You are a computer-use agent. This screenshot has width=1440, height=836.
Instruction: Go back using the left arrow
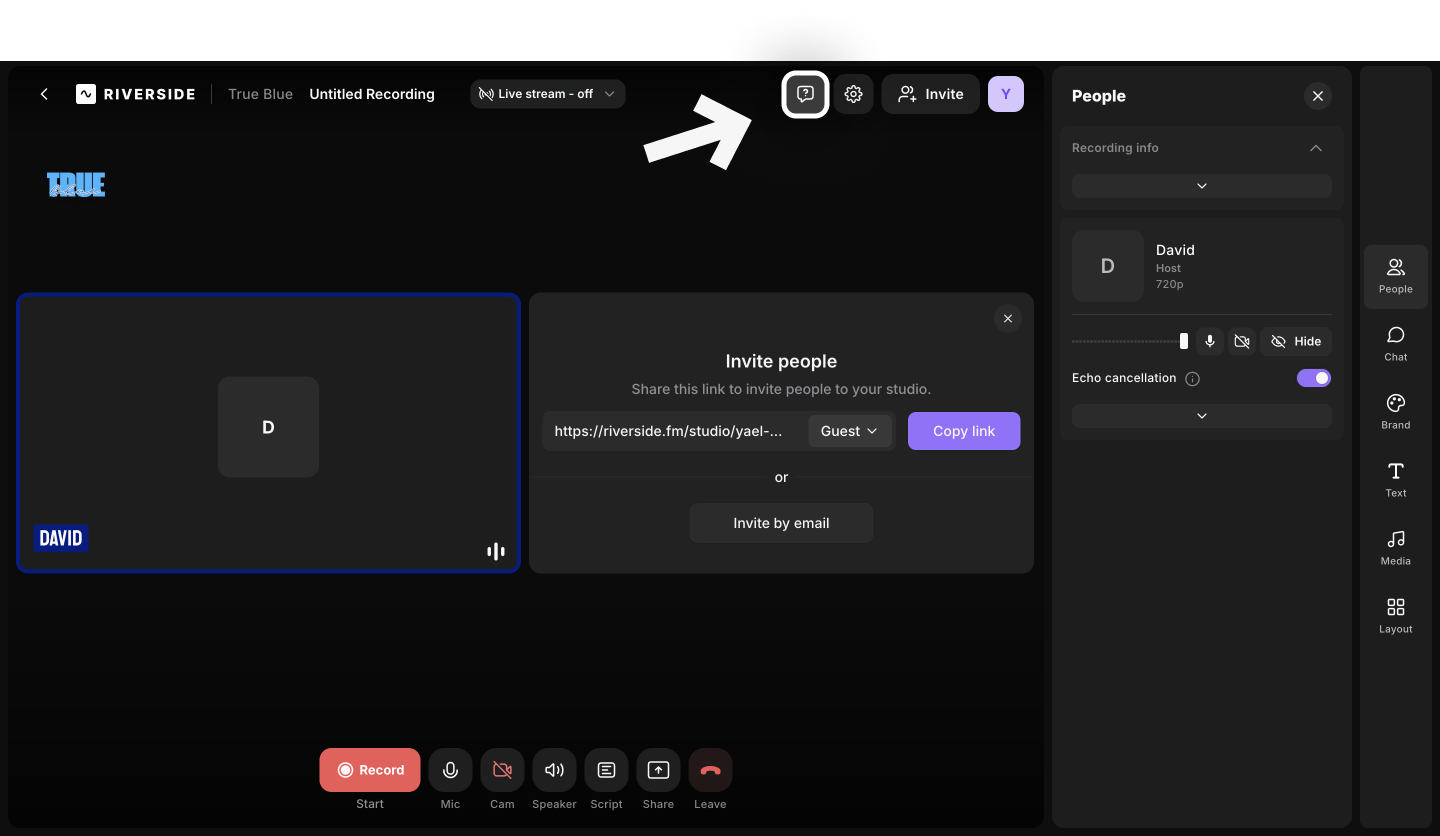click(44, 94)
